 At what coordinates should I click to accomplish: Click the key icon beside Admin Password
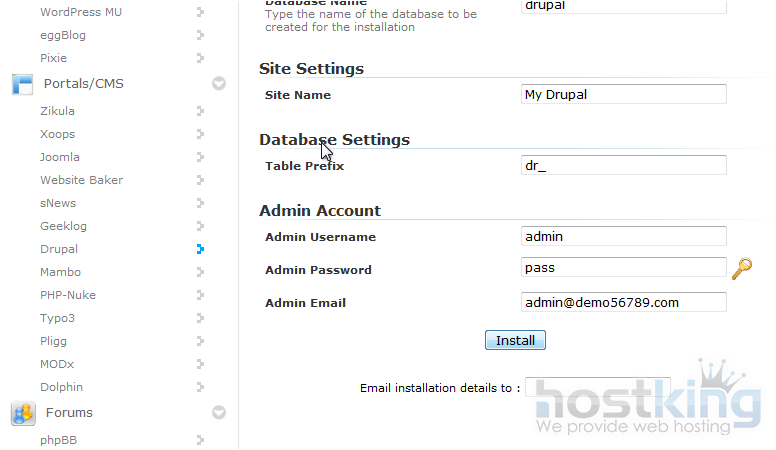pyautogui.click(x=741, y=268)
